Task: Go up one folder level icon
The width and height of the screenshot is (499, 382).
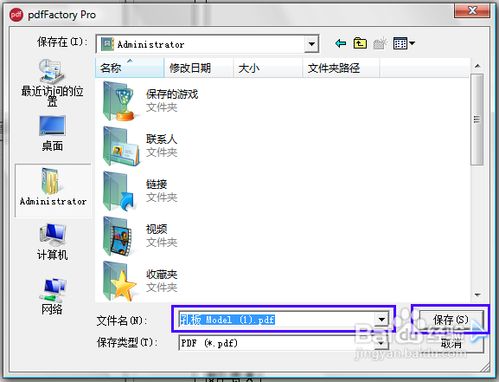Action: point(360,43)
